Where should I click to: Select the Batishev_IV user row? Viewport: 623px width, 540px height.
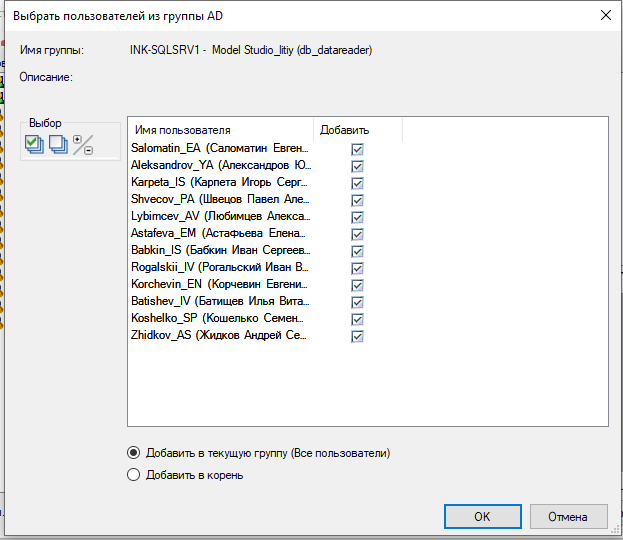(220, 301)
